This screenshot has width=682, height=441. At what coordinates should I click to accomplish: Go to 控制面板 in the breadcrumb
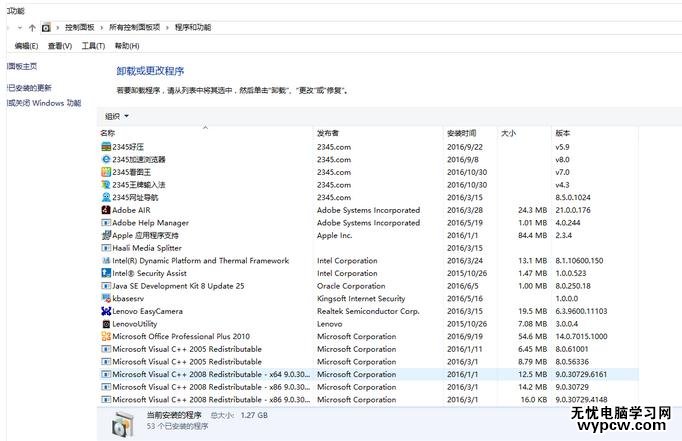[x=80, y=27]
